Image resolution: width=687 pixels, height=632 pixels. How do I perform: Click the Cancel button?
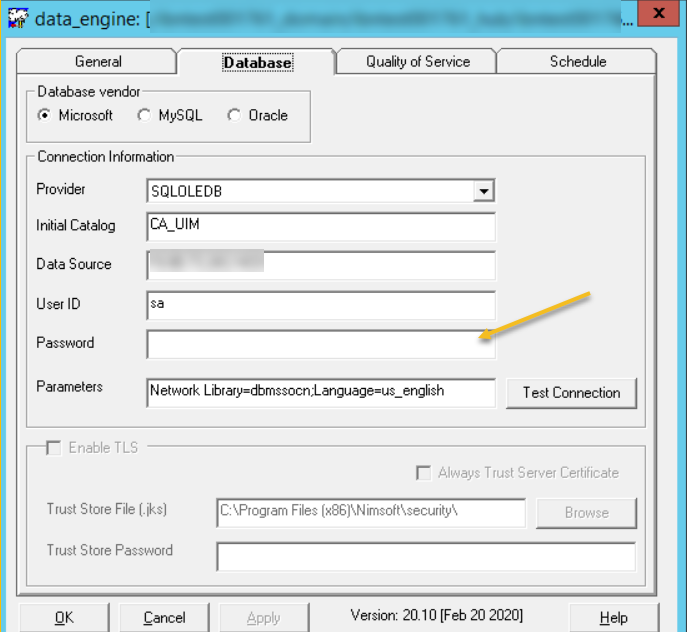[x=164, y=618]
